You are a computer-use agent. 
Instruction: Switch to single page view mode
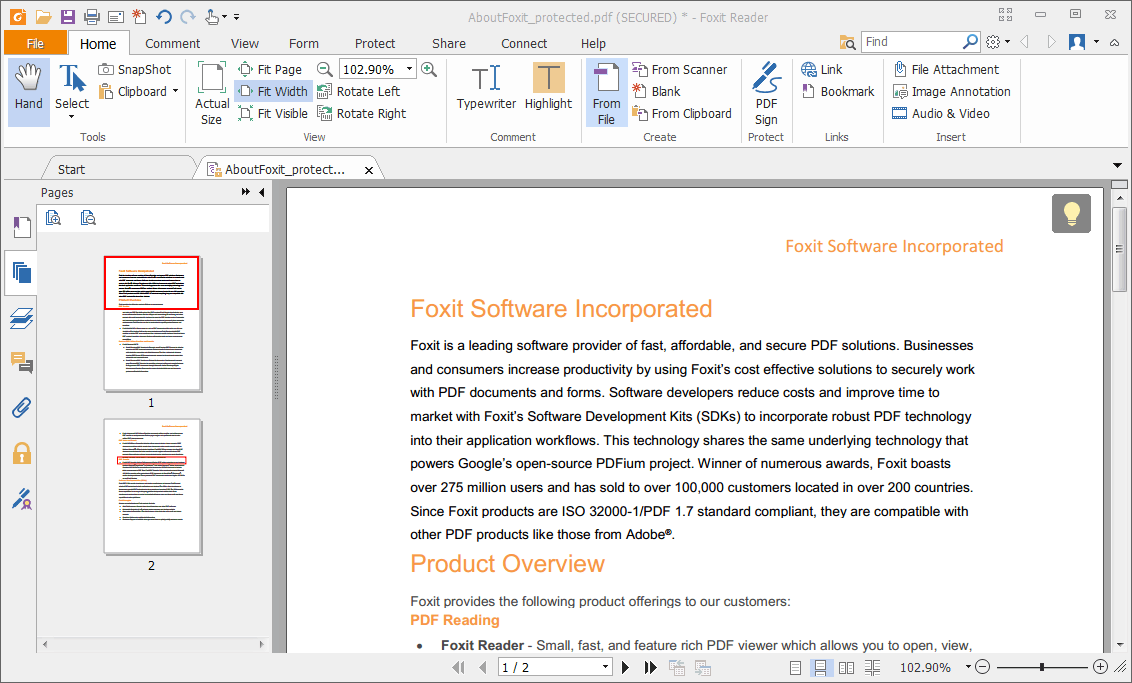795,667
